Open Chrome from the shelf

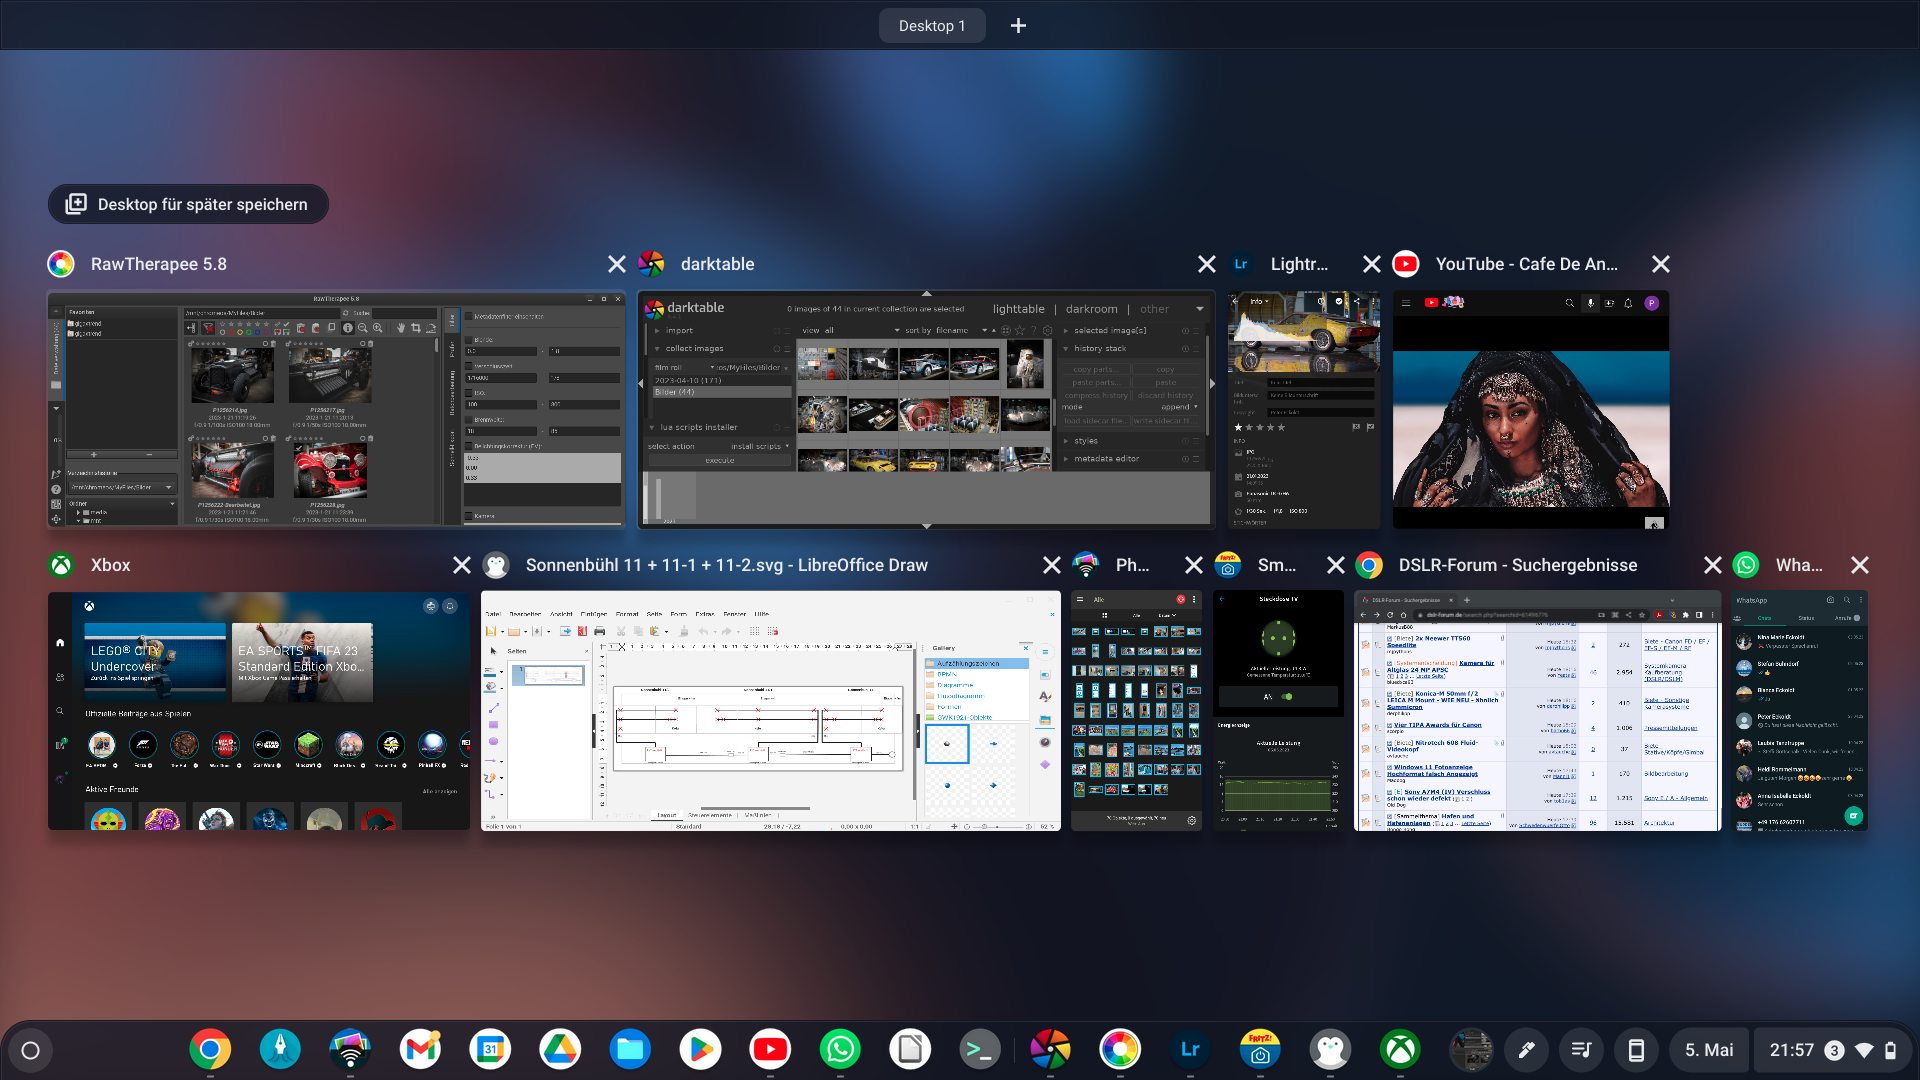tap(210, 1050)
